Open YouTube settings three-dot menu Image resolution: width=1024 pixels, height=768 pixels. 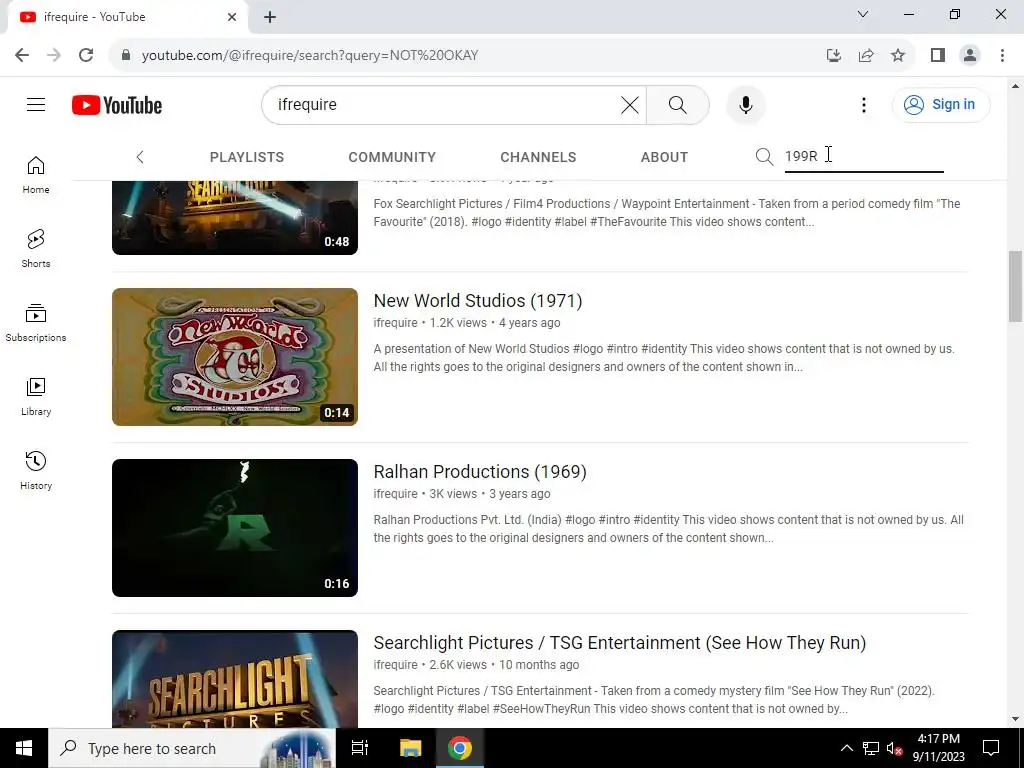pos(863,104)
